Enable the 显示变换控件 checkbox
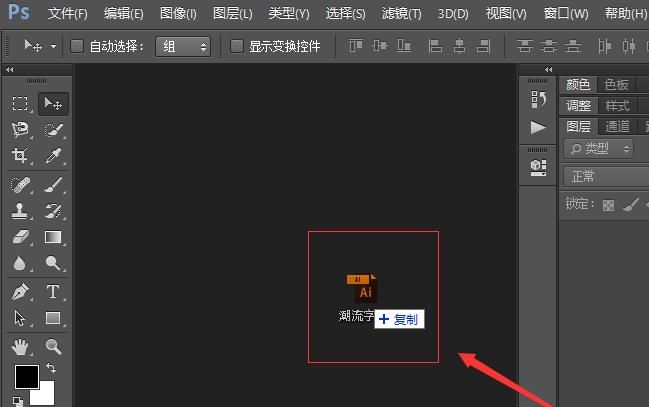 236,46
